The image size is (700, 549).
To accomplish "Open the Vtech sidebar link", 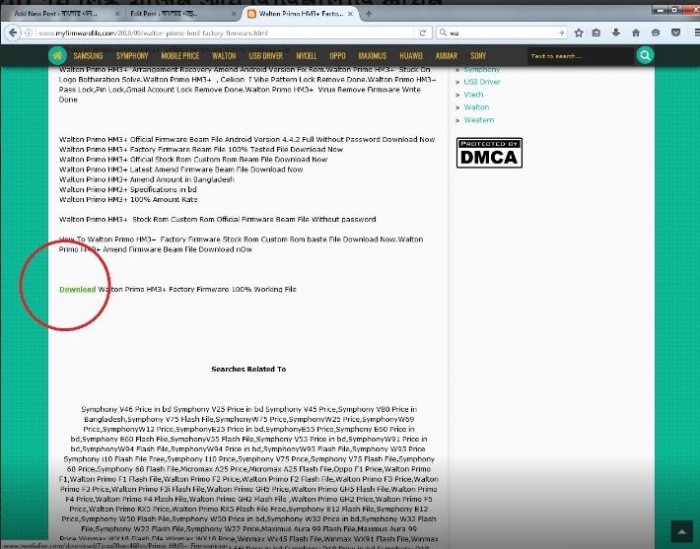I will tap(473, 95).
